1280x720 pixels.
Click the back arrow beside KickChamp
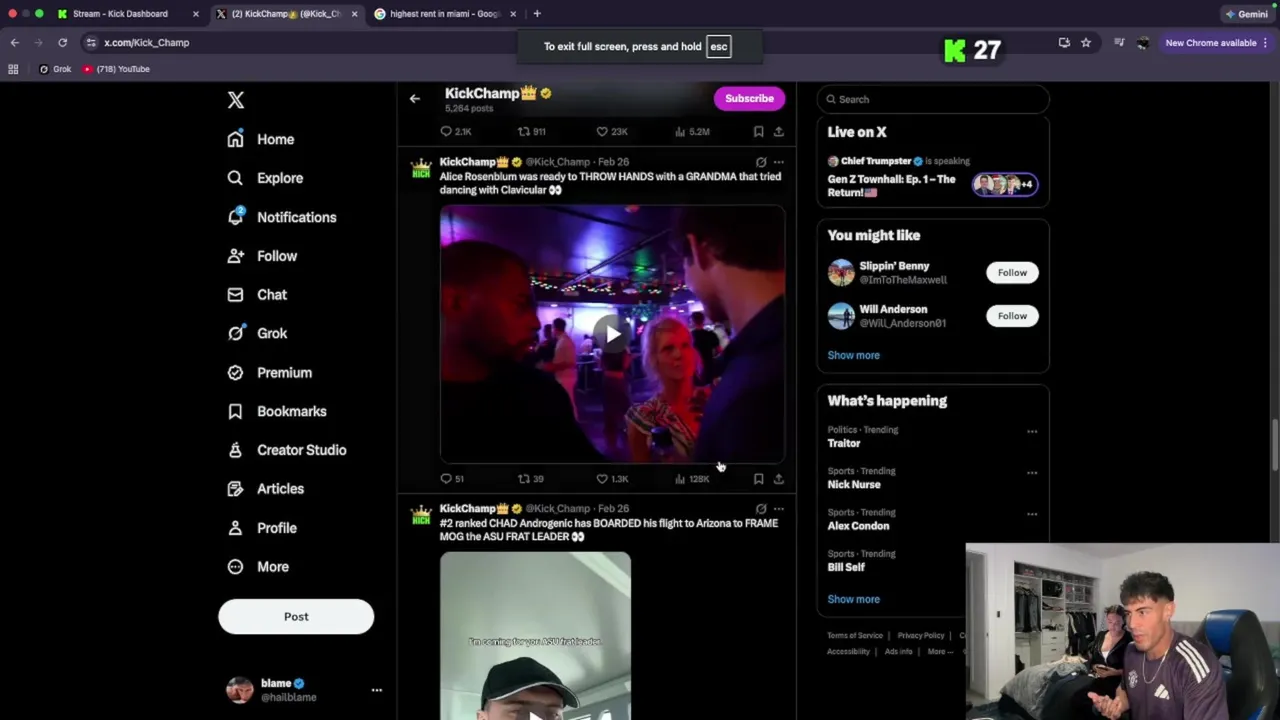pyautogui.click(x=415, y=98)
